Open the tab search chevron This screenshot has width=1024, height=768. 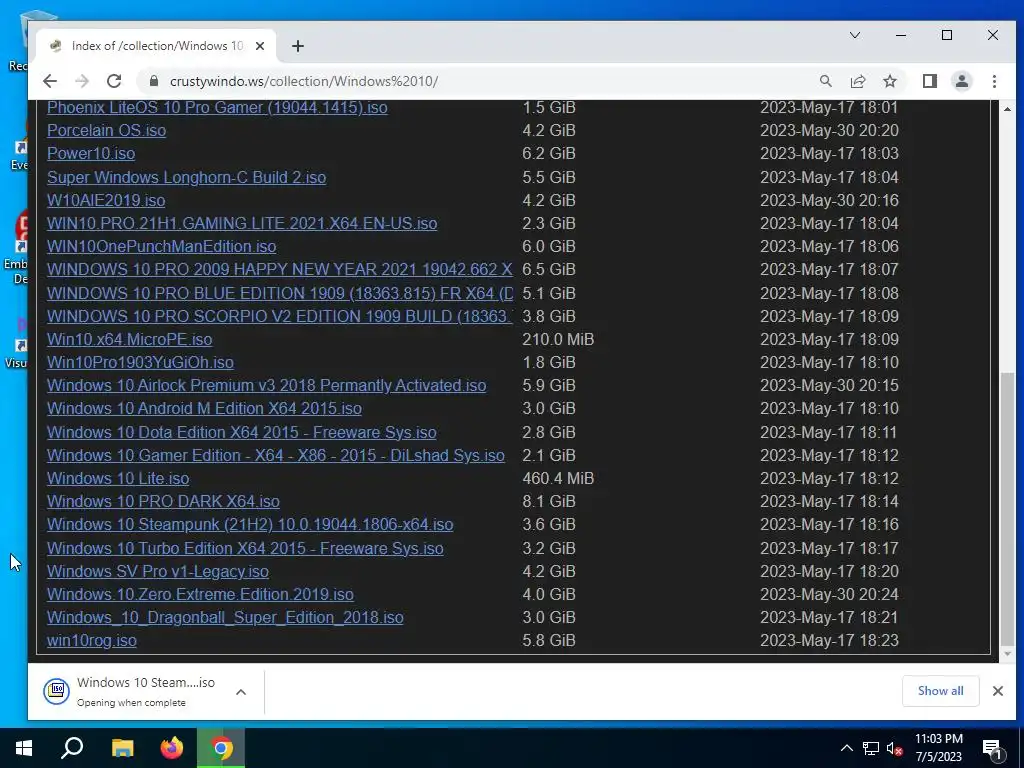coord(854,35)
